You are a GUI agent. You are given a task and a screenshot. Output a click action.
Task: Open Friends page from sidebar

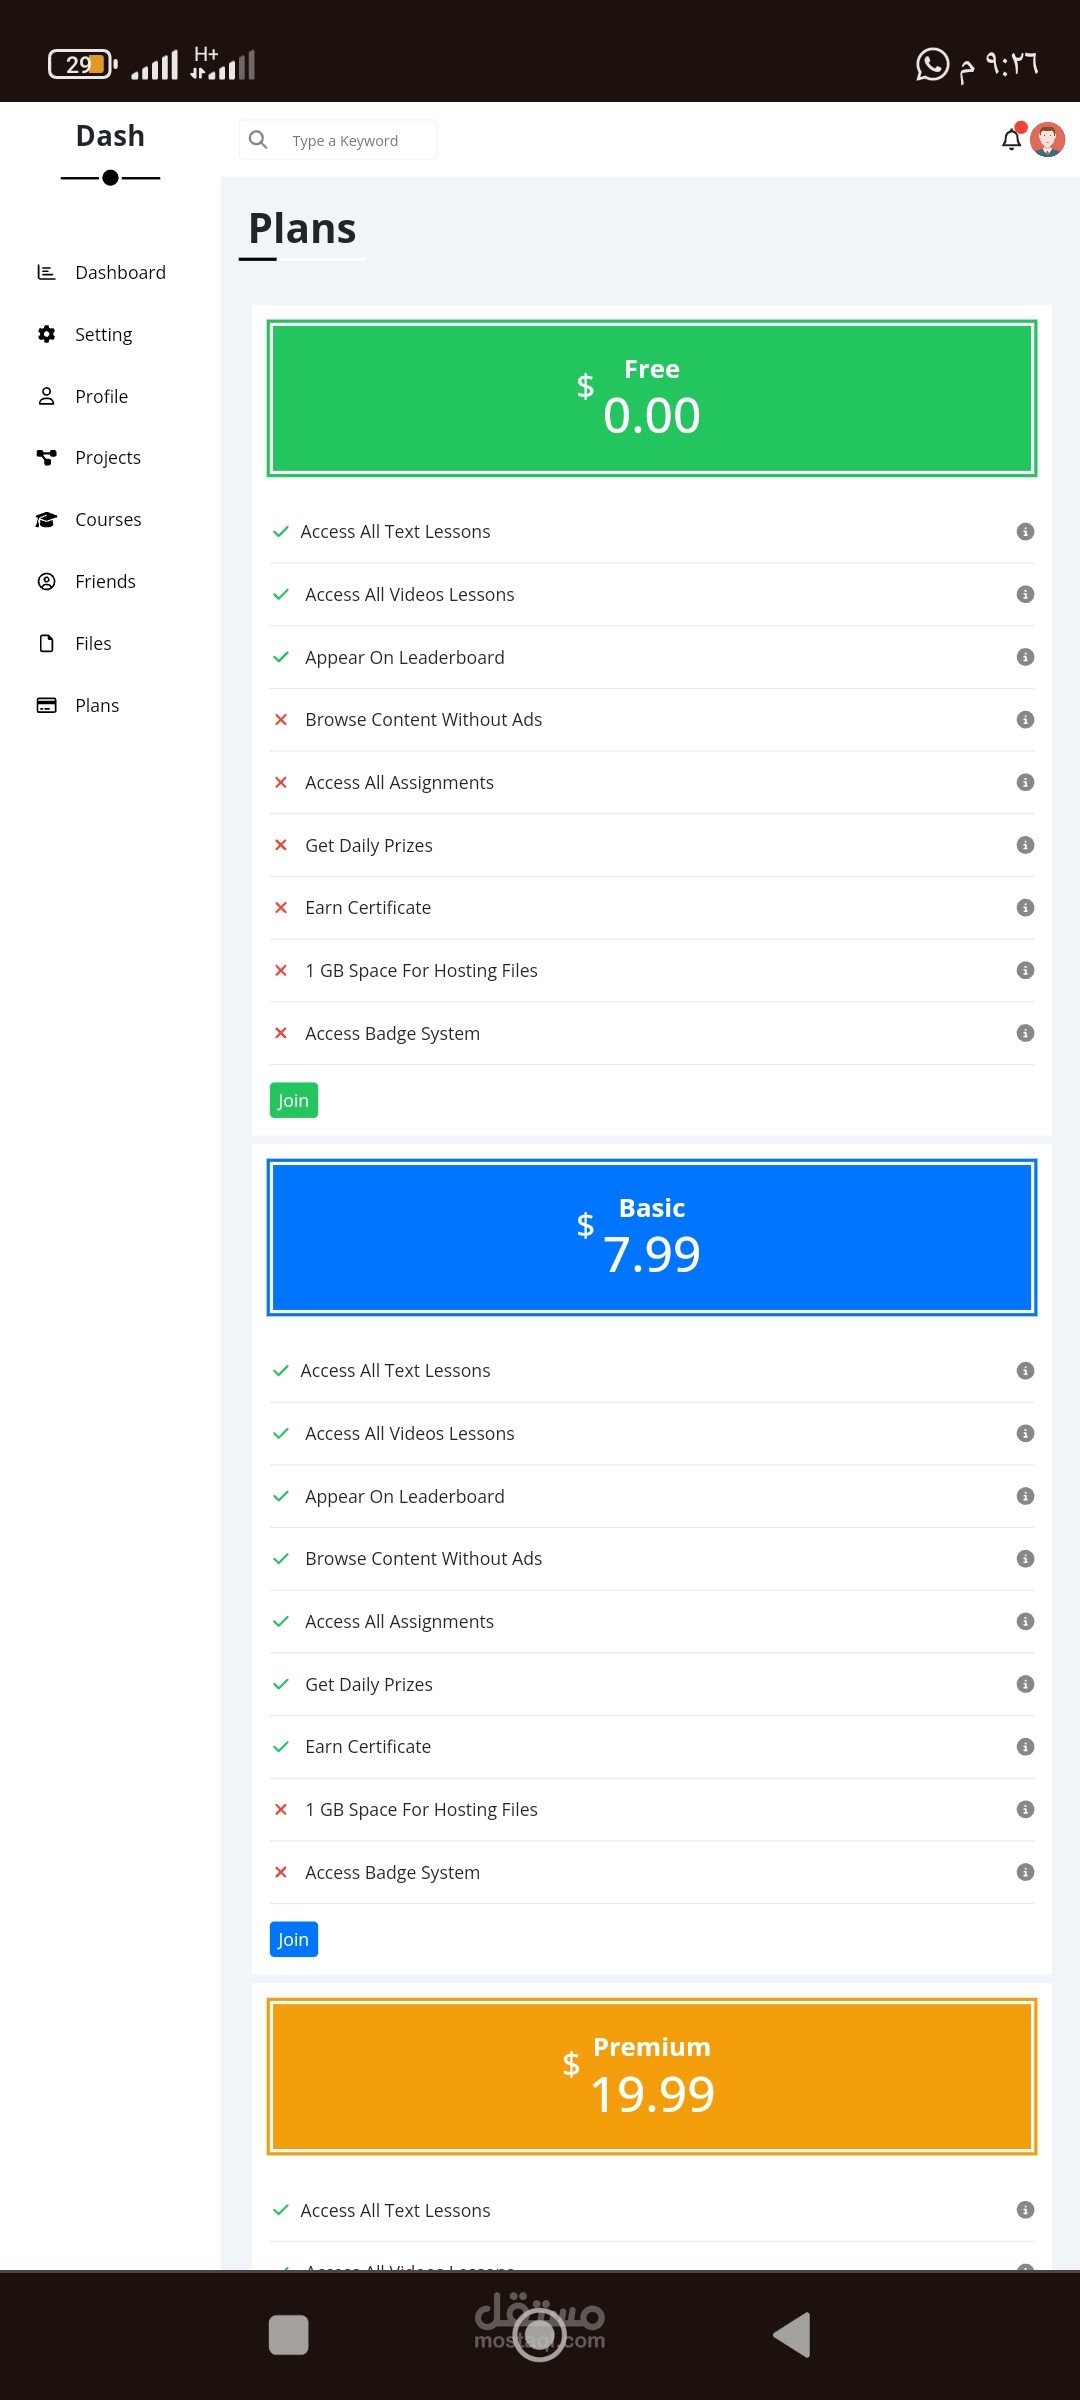point(105,582)
